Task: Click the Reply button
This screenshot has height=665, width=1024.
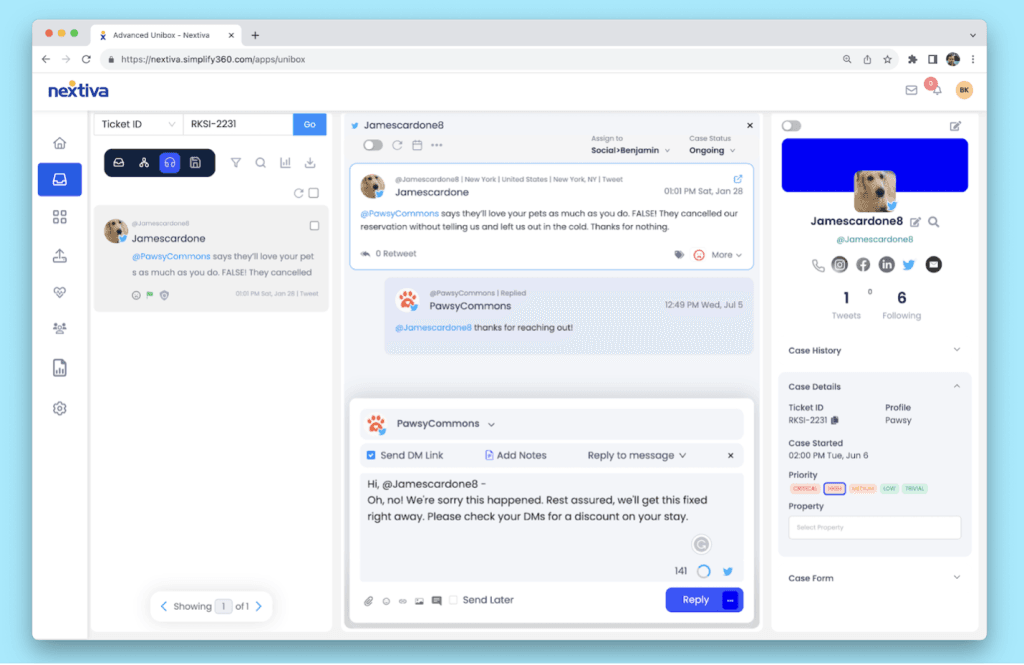Action: (694, 599)
